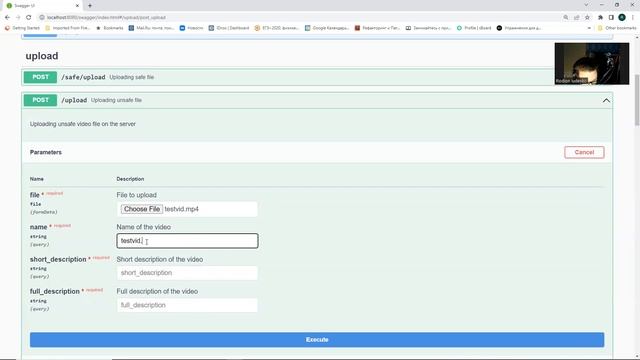Open the Getting Started bookmark

(22, 28)
